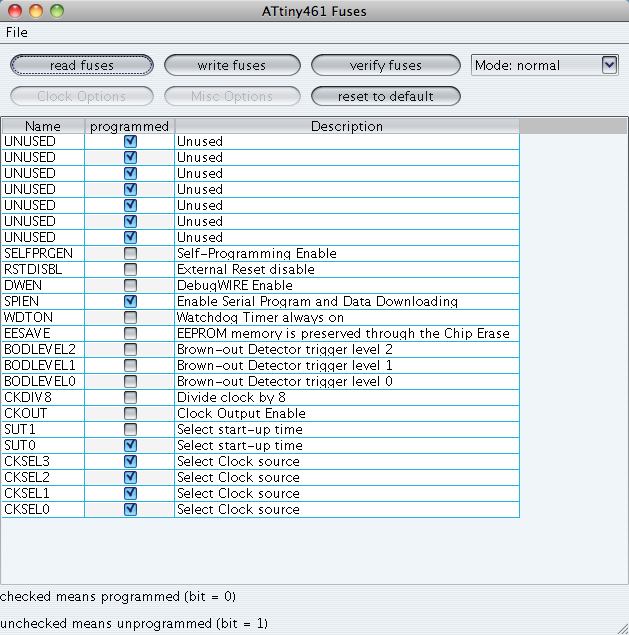This screenshot has width=629, height=635.
Task: Check the WDTON fuse checkbox
Action: 130,318
